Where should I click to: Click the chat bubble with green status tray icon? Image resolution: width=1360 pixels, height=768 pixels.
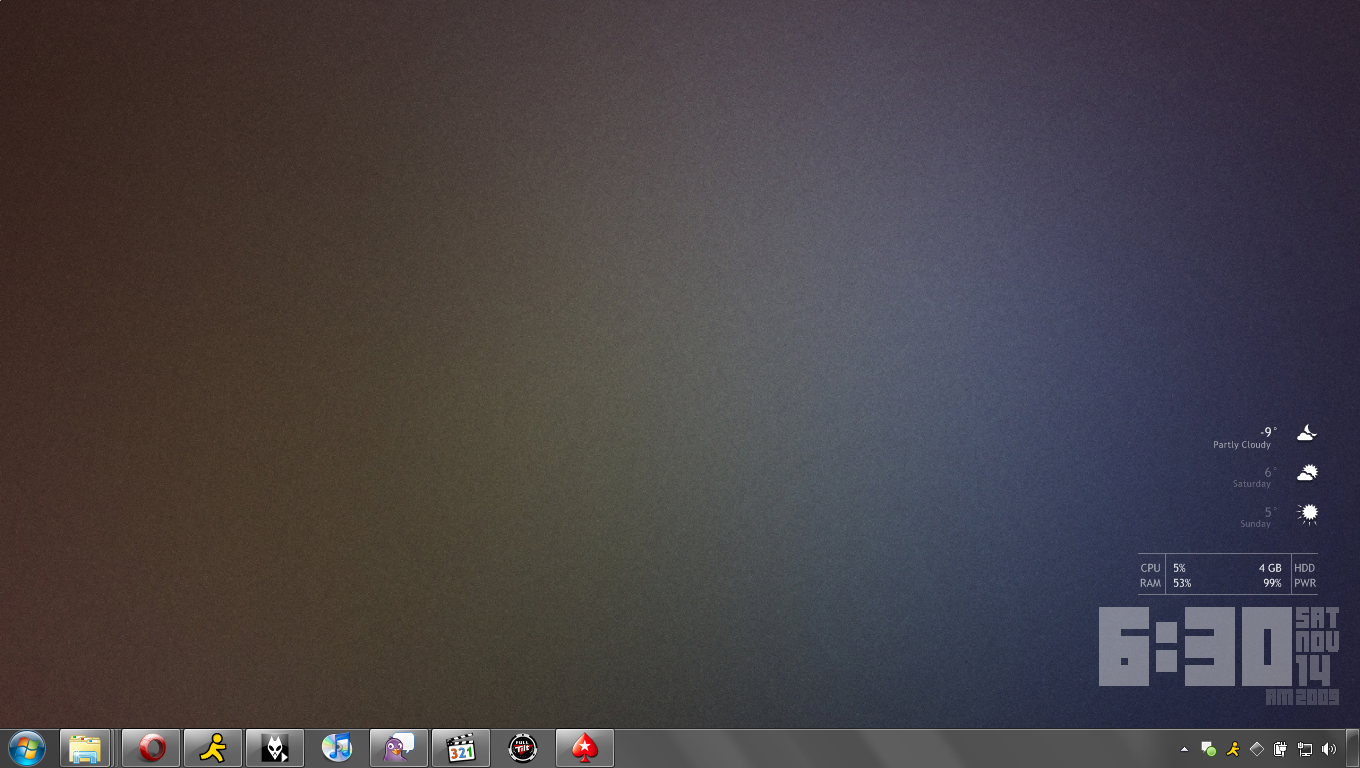(1209, 749)
